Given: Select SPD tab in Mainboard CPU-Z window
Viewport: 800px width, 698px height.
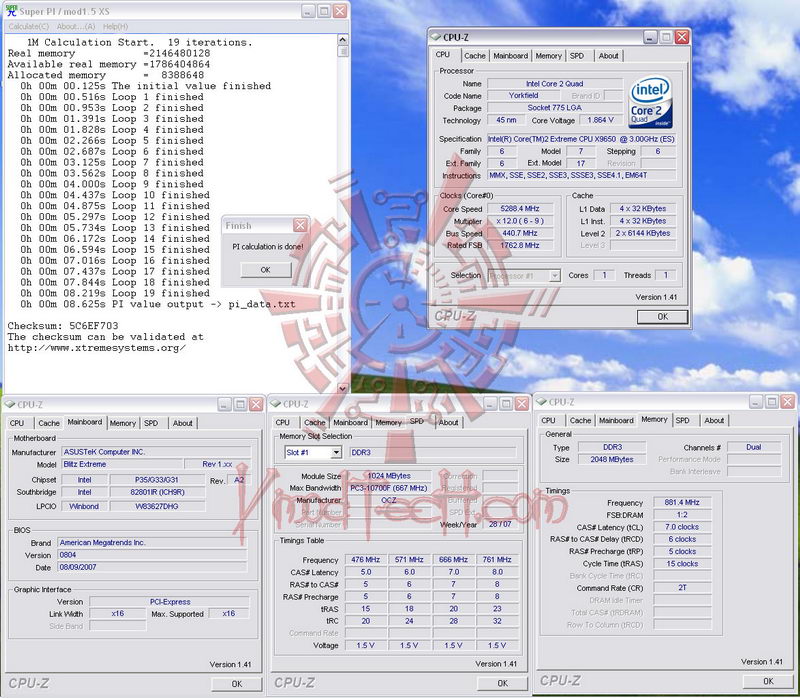Looking at the screenshot, I should [151, 423].
